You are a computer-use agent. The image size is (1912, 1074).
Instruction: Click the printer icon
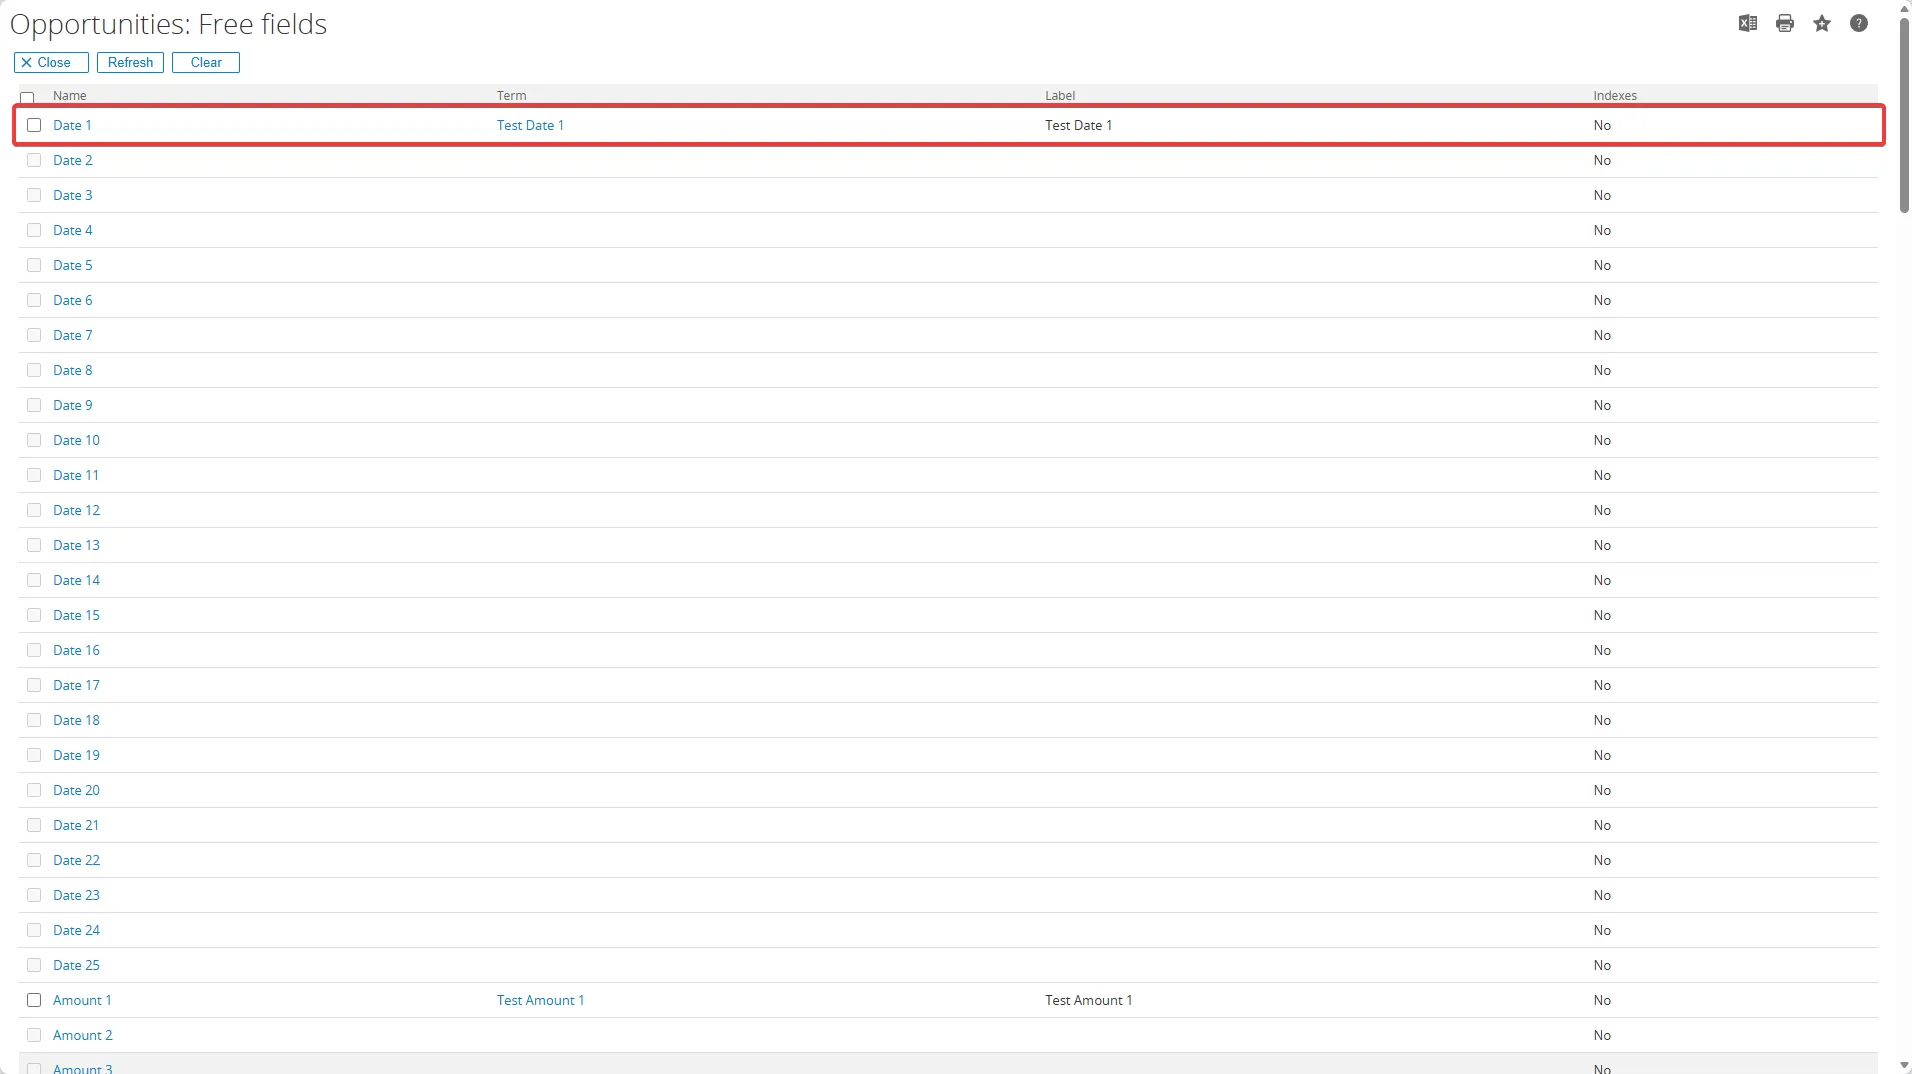point(1784,24)
